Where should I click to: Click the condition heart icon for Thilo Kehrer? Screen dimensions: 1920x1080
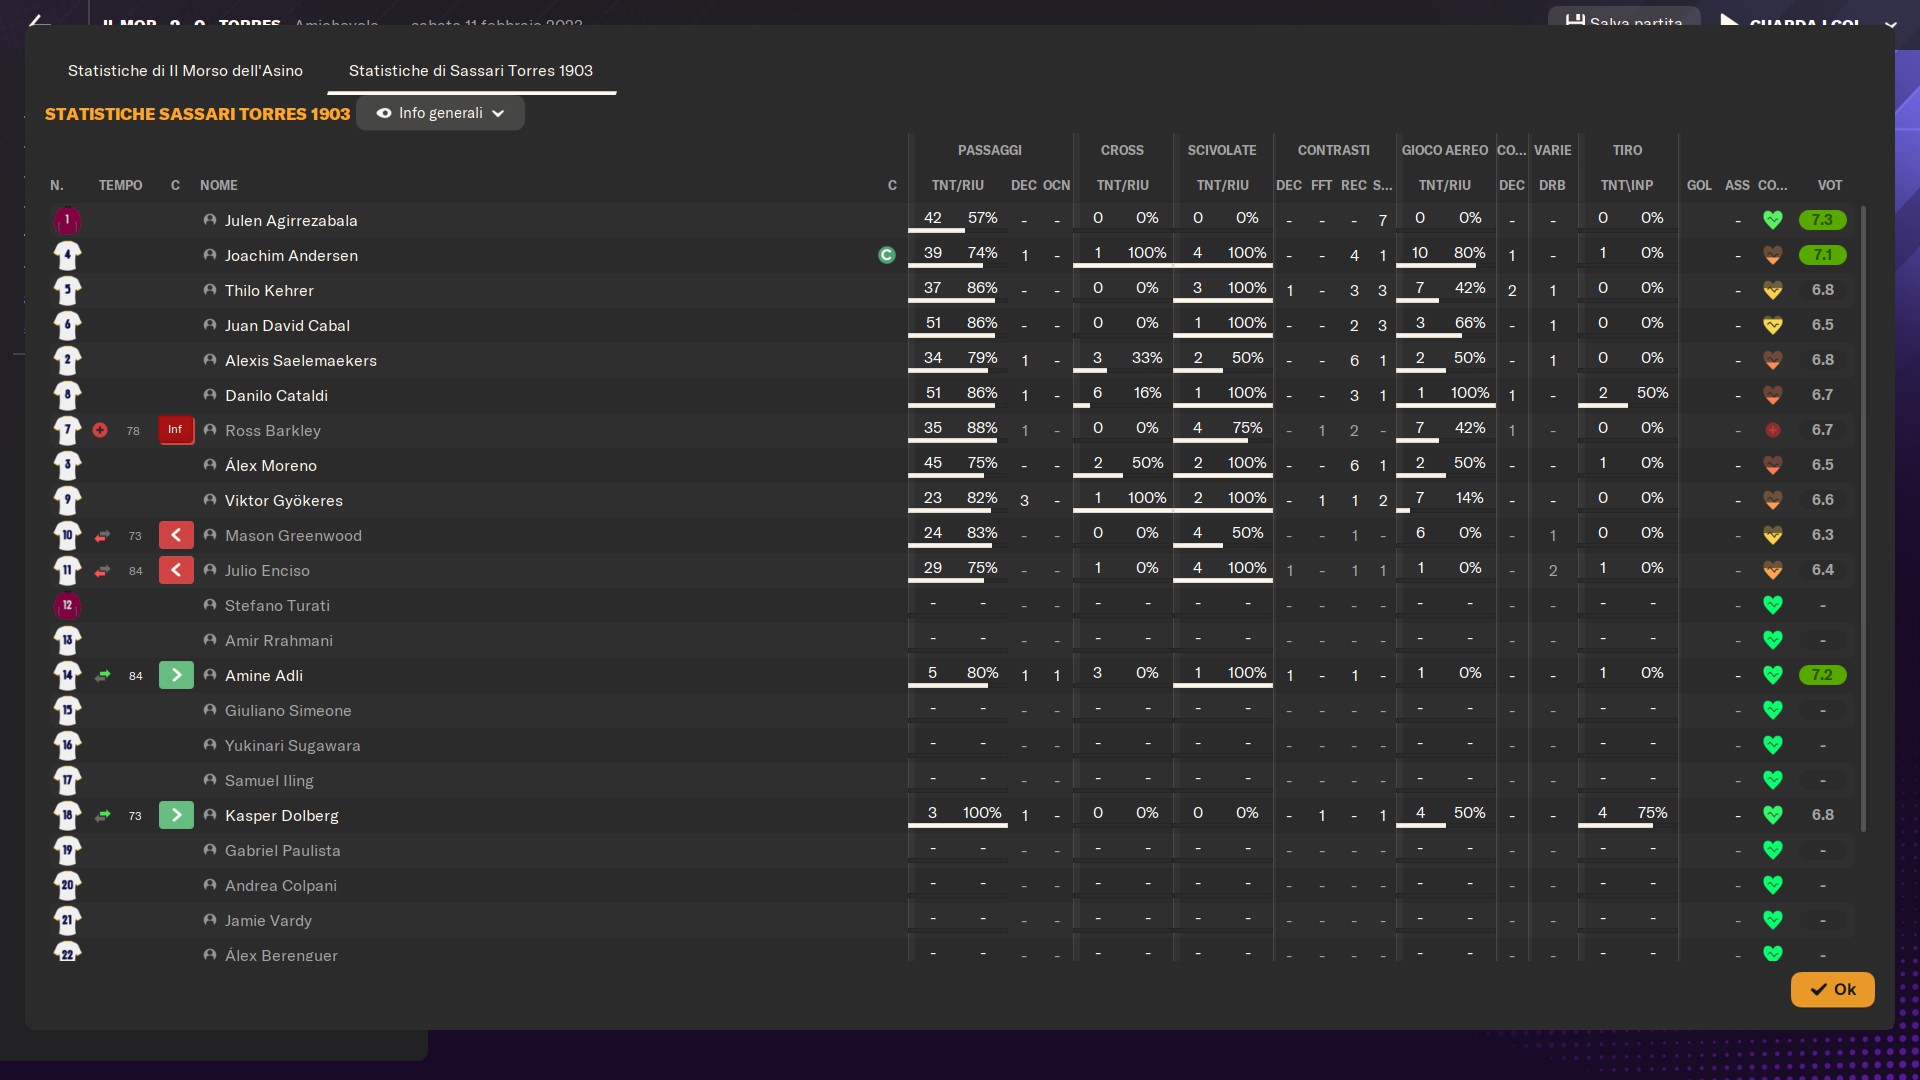[1772, 290]
